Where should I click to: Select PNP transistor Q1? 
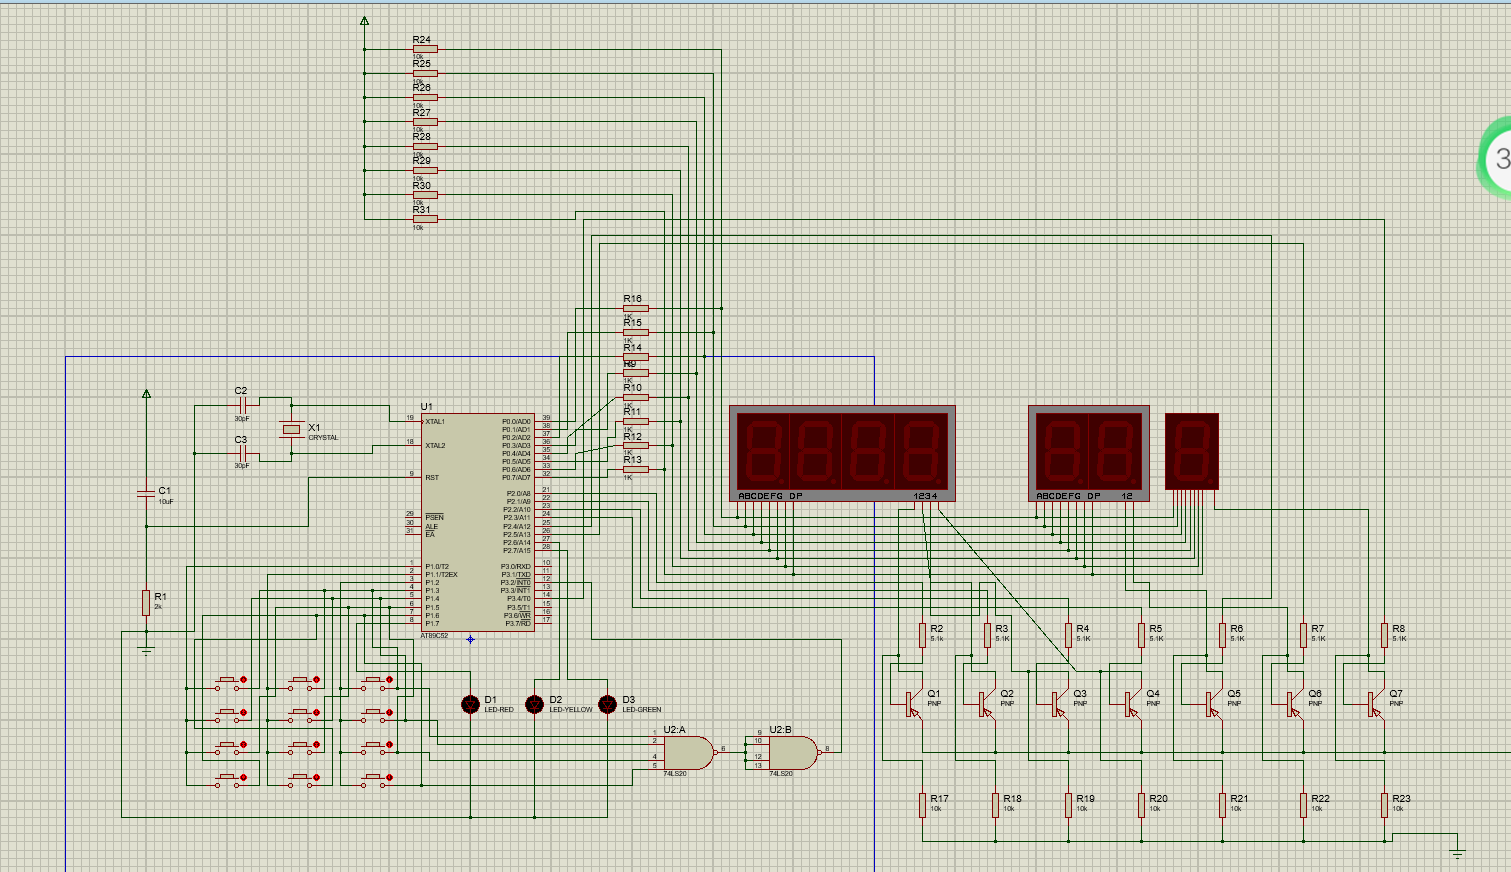coord(912,704)
